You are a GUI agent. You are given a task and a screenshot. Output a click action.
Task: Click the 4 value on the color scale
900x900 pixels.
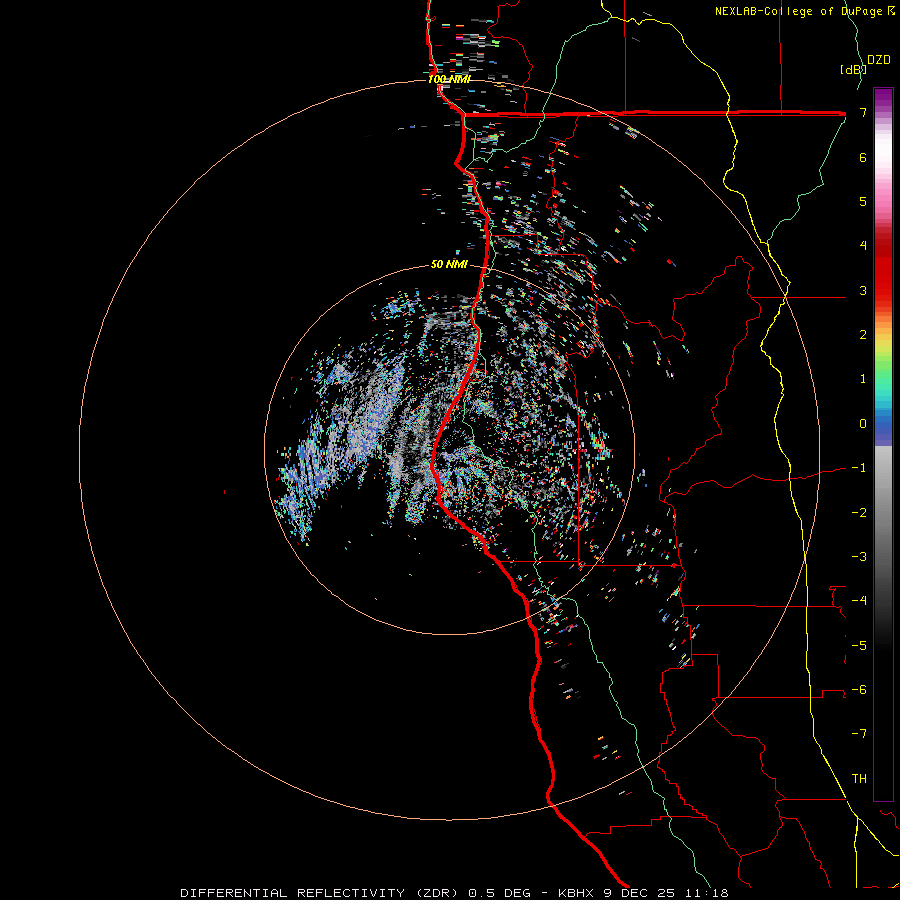(x=863, y=246)
